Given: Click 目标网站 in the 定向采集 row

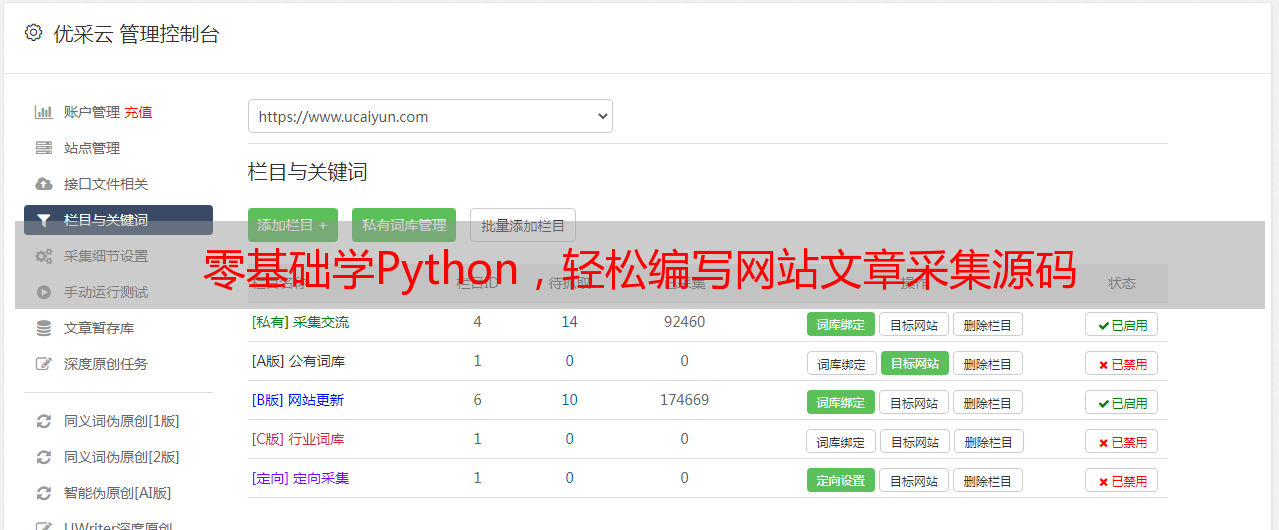Looking at the screenshot, I should [914, 480].
